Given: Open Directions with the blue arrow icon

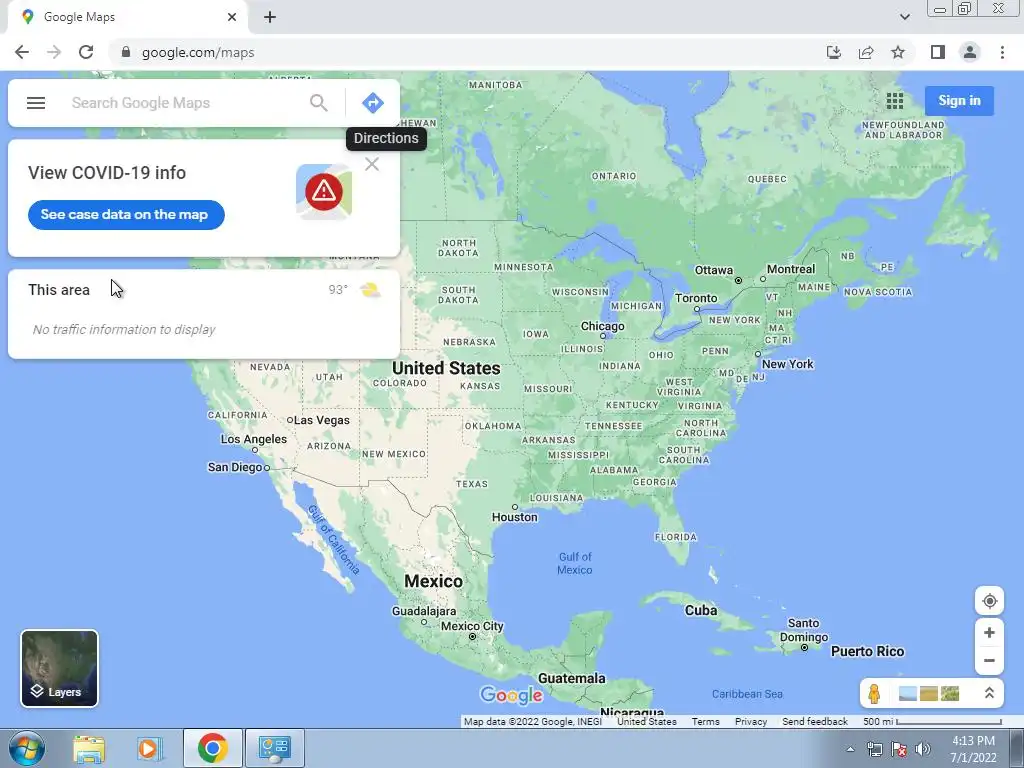Looking at the screenshot, I should coord(373,103).
